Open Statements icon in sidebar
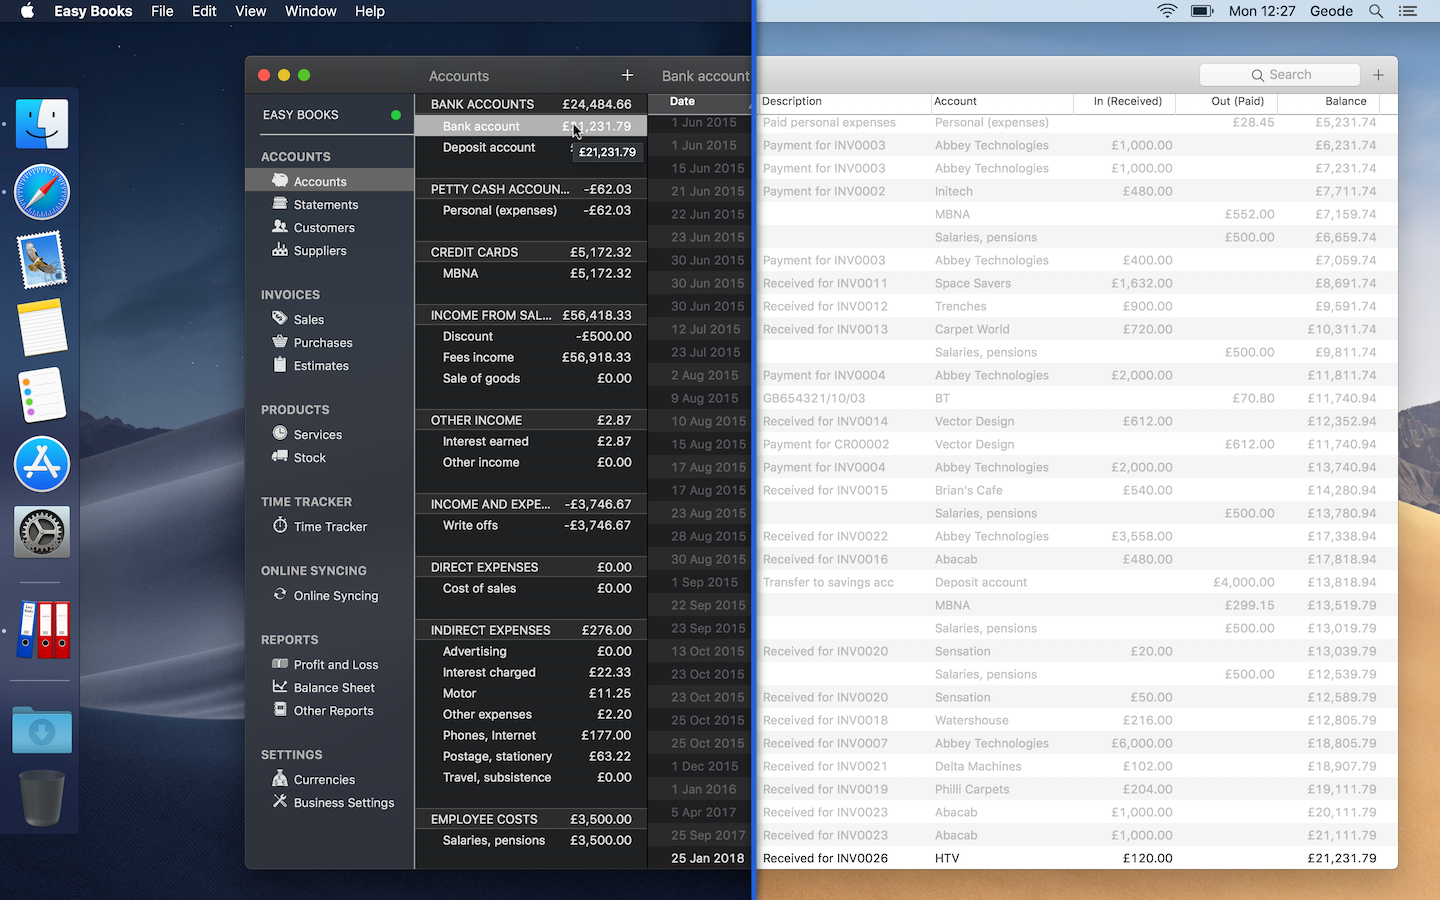1440x900 pixels. (x=280, y=204)
